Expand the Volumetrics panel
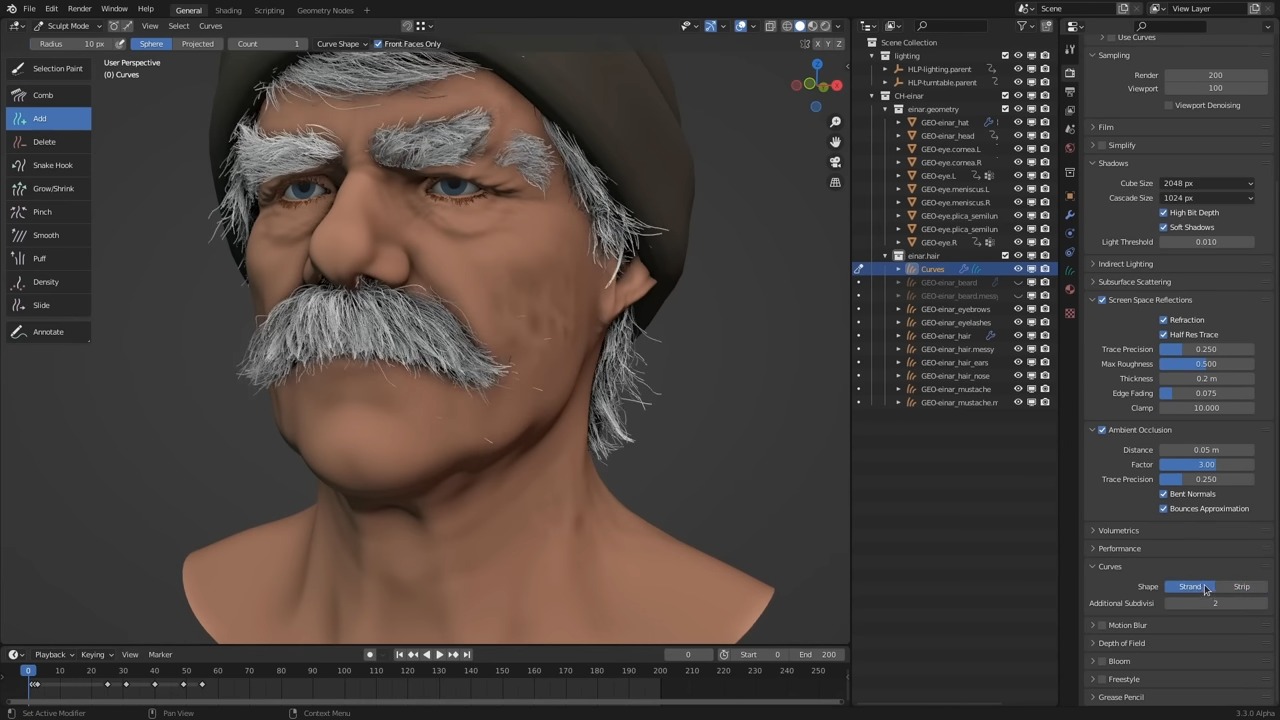 pos(1118,531)
